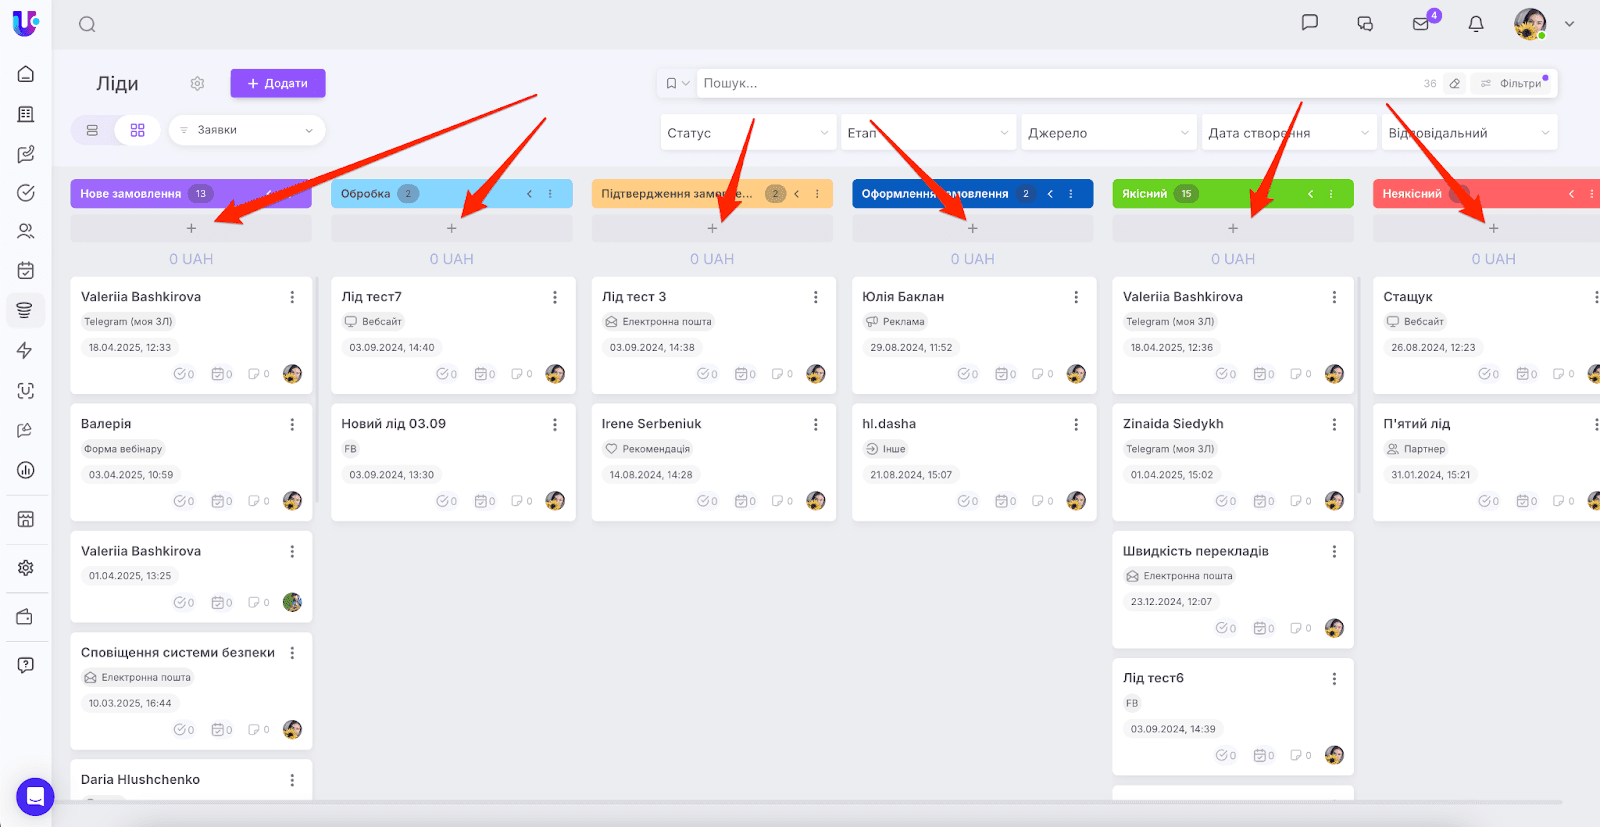
Task: Click the eraser clear-filters icon in search bar
Action: click(x=1455, y=84)
